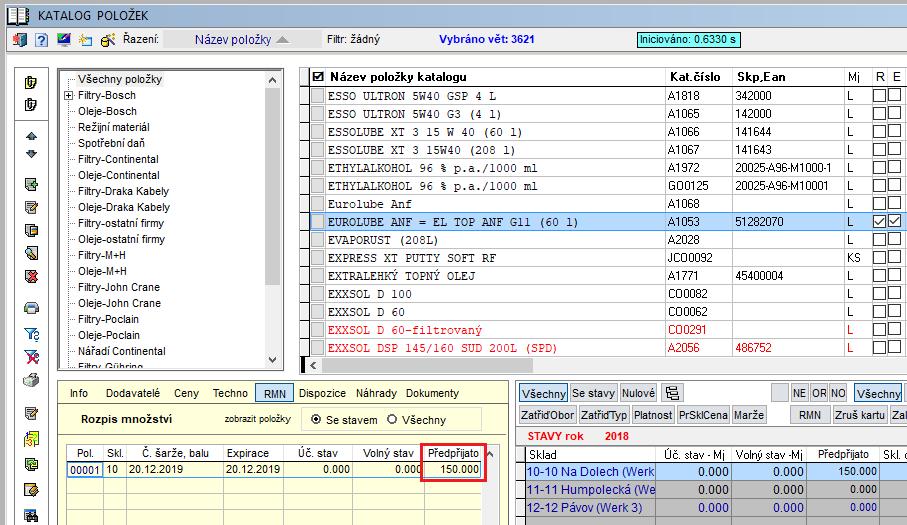Copy item using the duplicate card icon
This screenshot has height=525, width=907.
pos(31,230)
